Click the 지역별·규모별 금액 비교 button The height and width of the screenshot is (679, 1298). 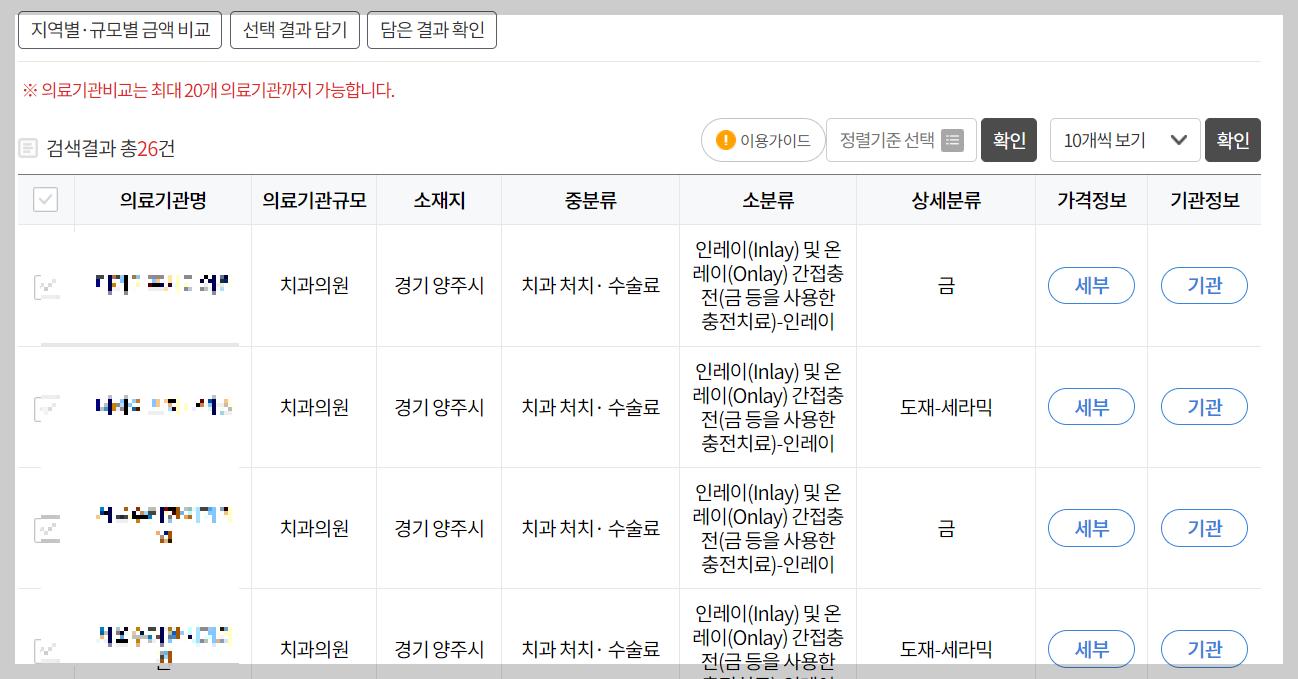[120, 30]
